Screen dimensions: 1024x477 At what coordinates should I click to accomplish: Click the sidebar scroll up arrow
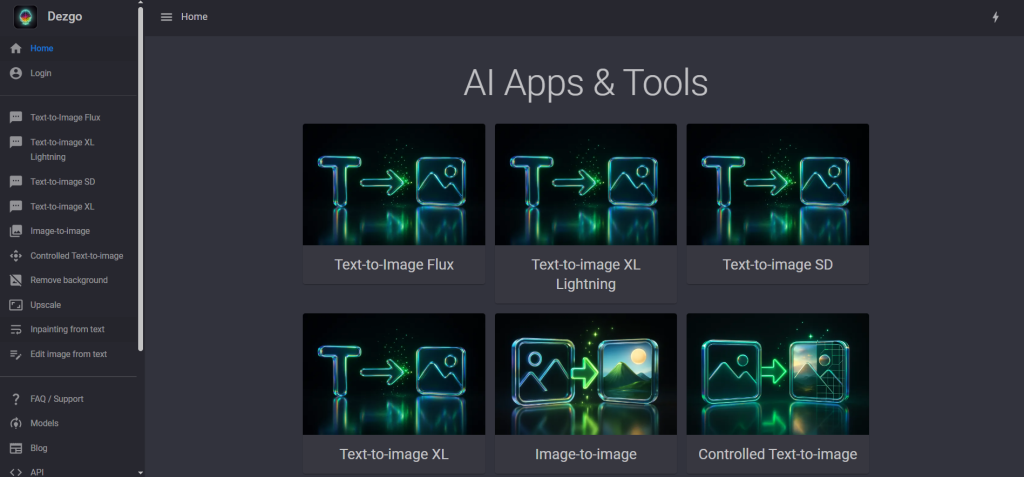click(x=140, y=3)
